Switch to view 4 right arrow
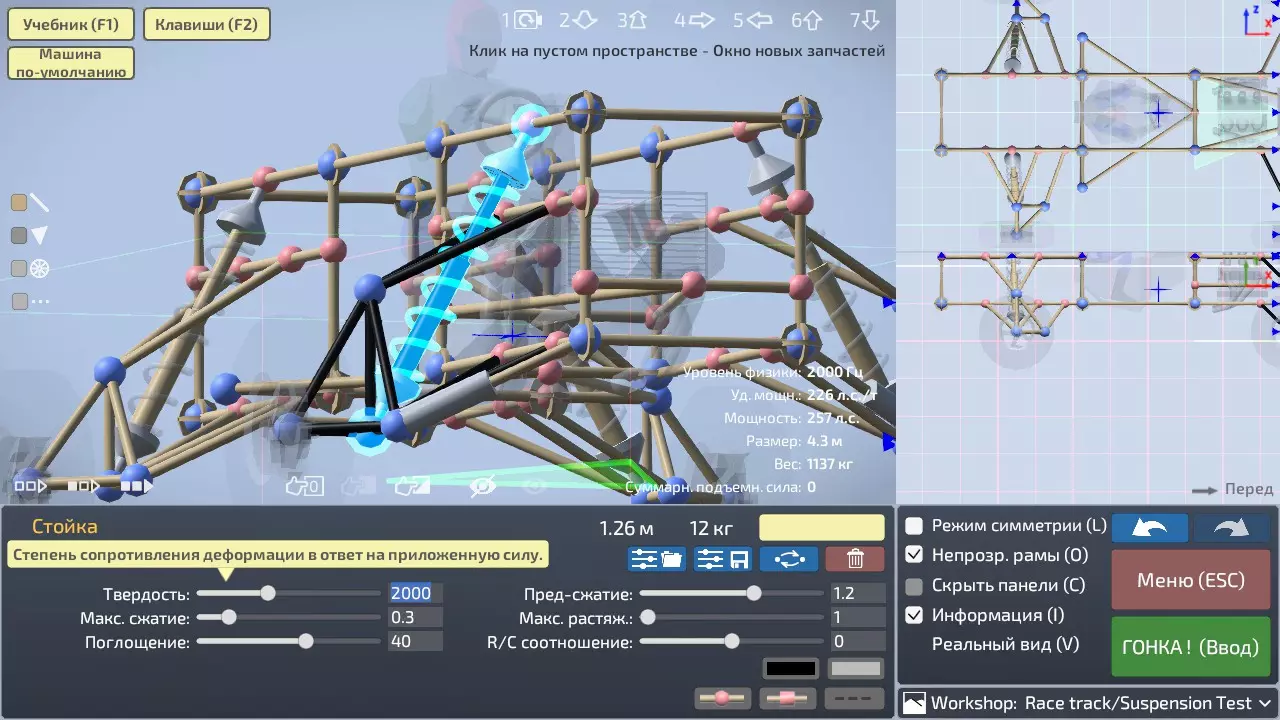This screenshot has height=720, width=1280. coord(694,20)
